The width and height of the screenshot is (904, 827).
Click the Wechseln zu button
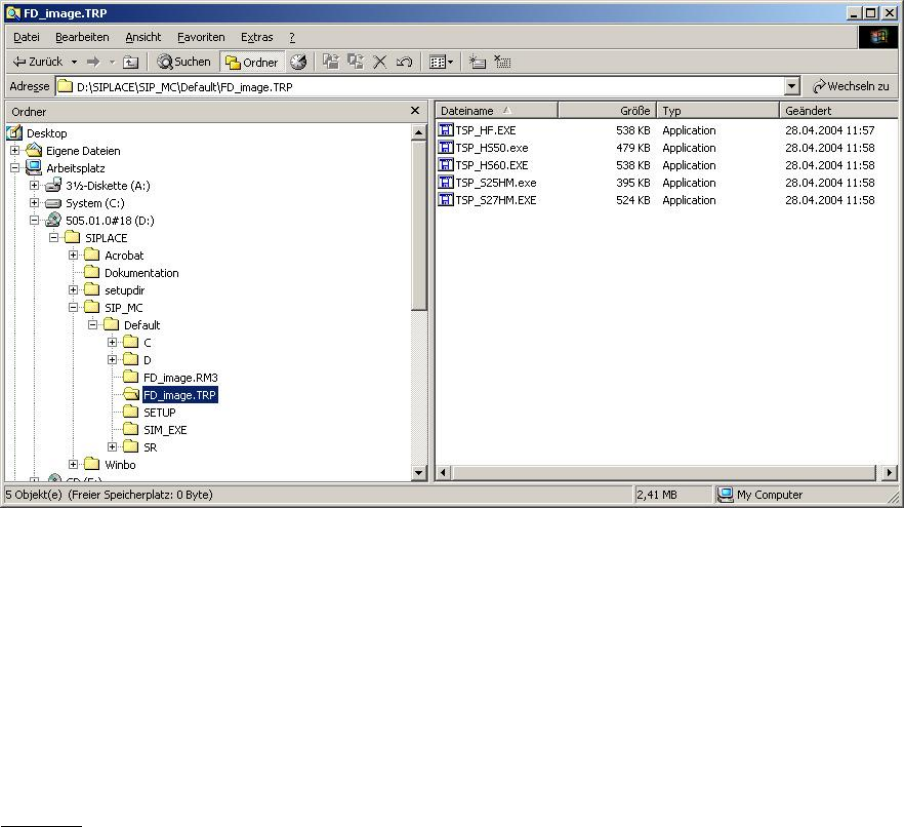[x=852, y=87]
